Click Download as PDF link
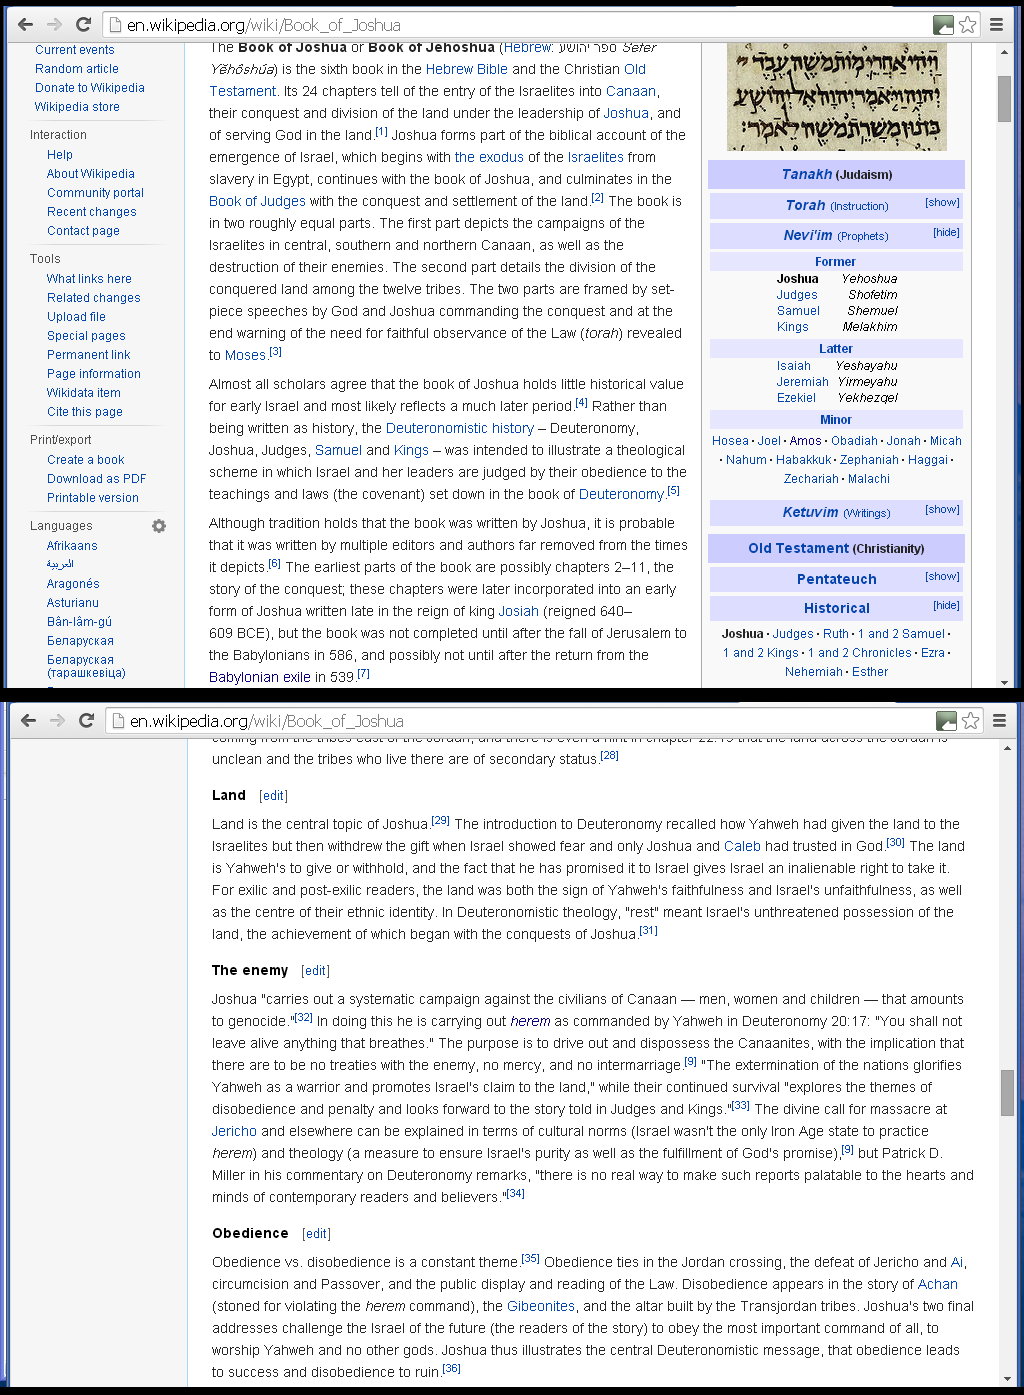Viewport: 1024px width, 1395px height. point(97,479)
